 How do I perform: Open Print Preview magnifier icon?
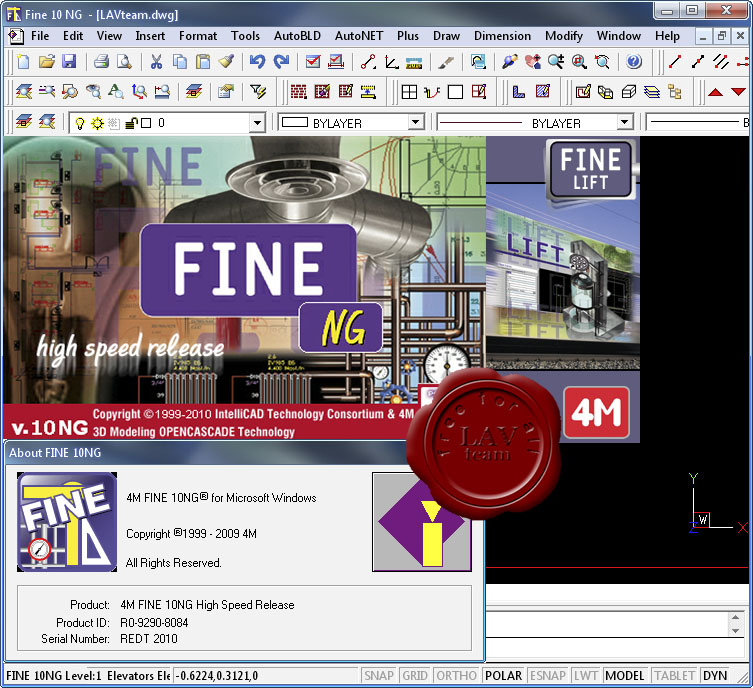coord(124,61)
